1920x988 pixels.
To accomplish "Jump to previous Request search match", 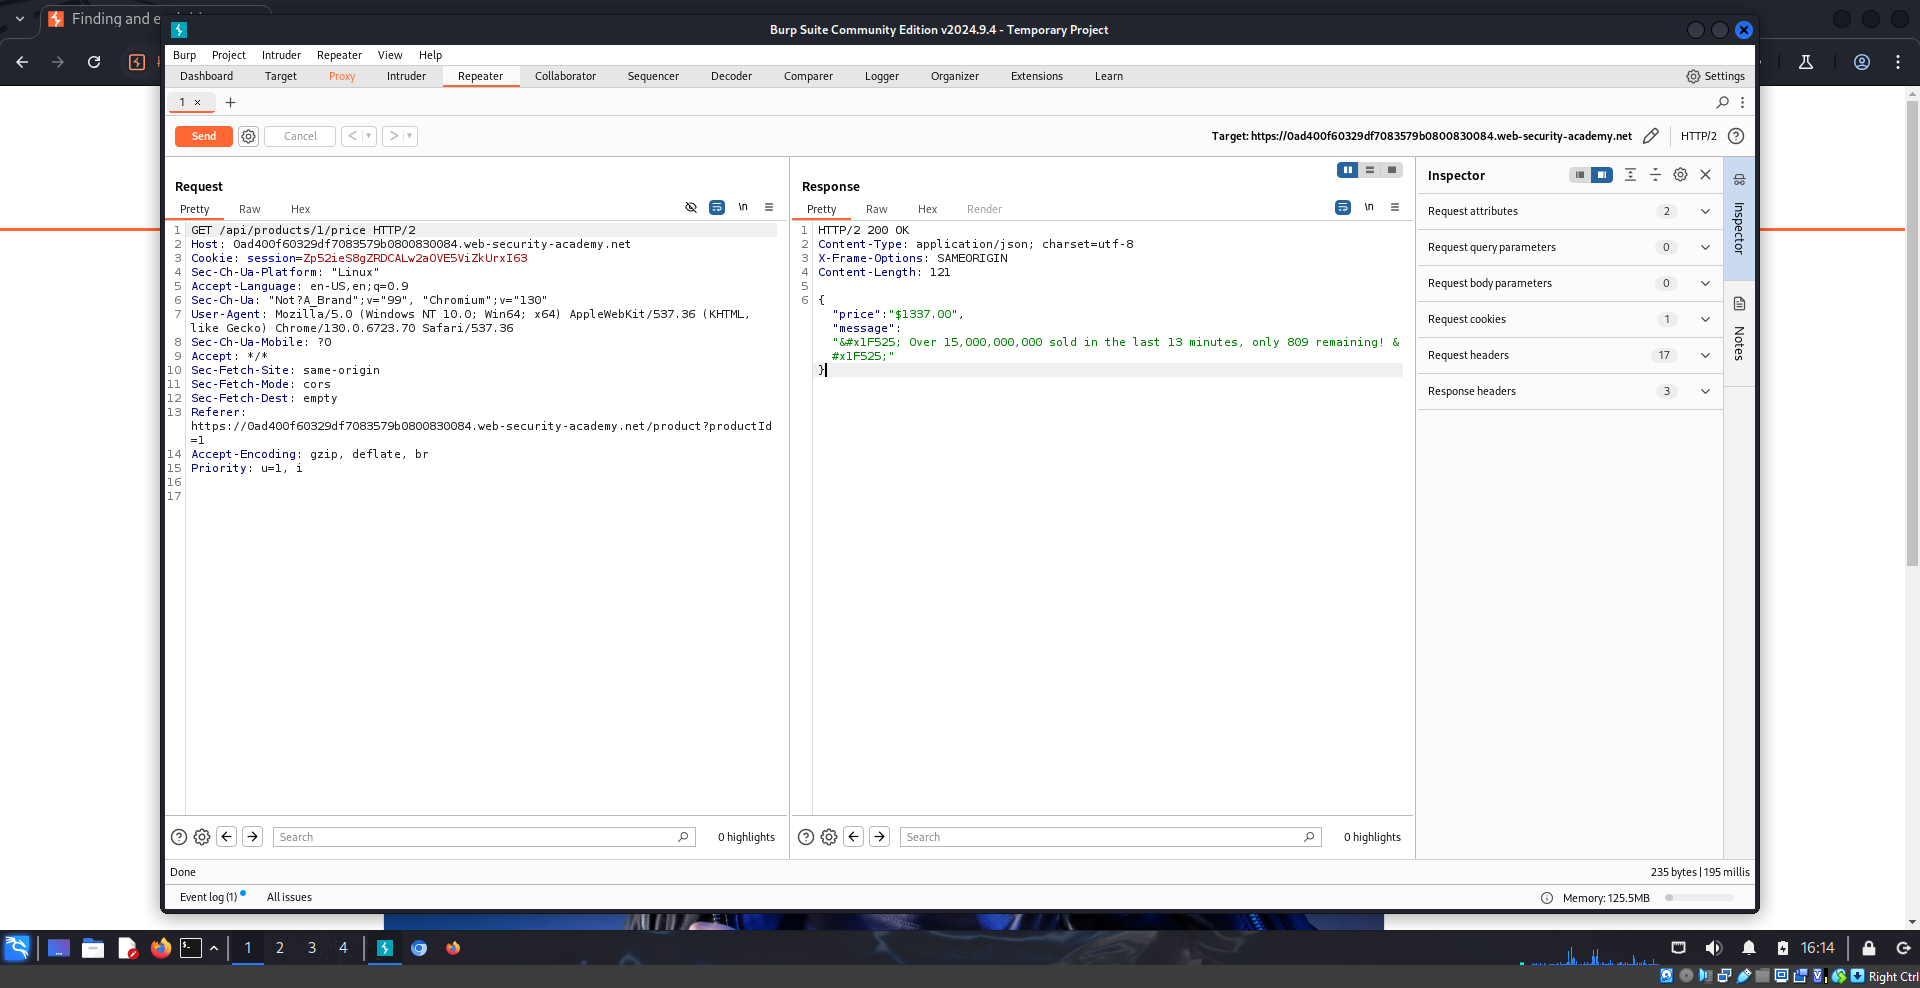I will pyautogui.click(x=227, y=837).
